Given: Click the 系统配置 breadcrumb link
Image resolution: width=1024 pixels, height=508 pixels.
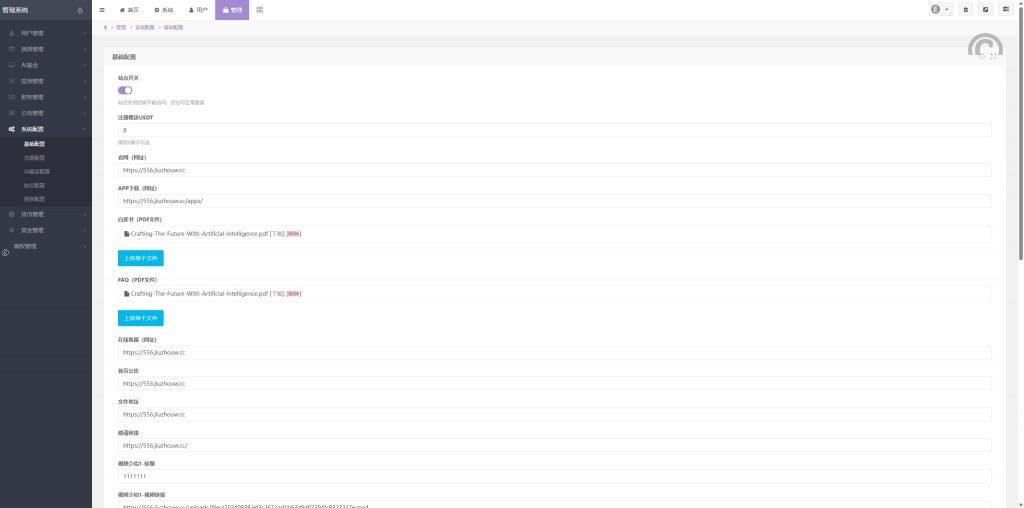Looking at the screenshot, I should click(x=145, y=27).
